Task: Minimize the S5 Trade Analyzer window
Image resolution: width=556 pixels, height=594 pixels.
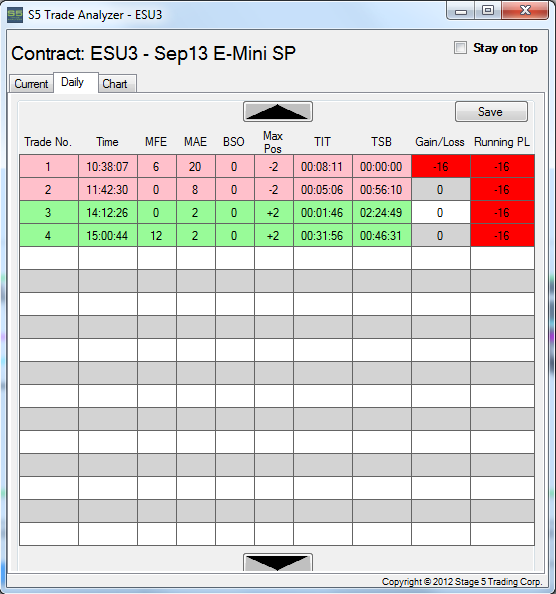Action: tap(461, 11)
